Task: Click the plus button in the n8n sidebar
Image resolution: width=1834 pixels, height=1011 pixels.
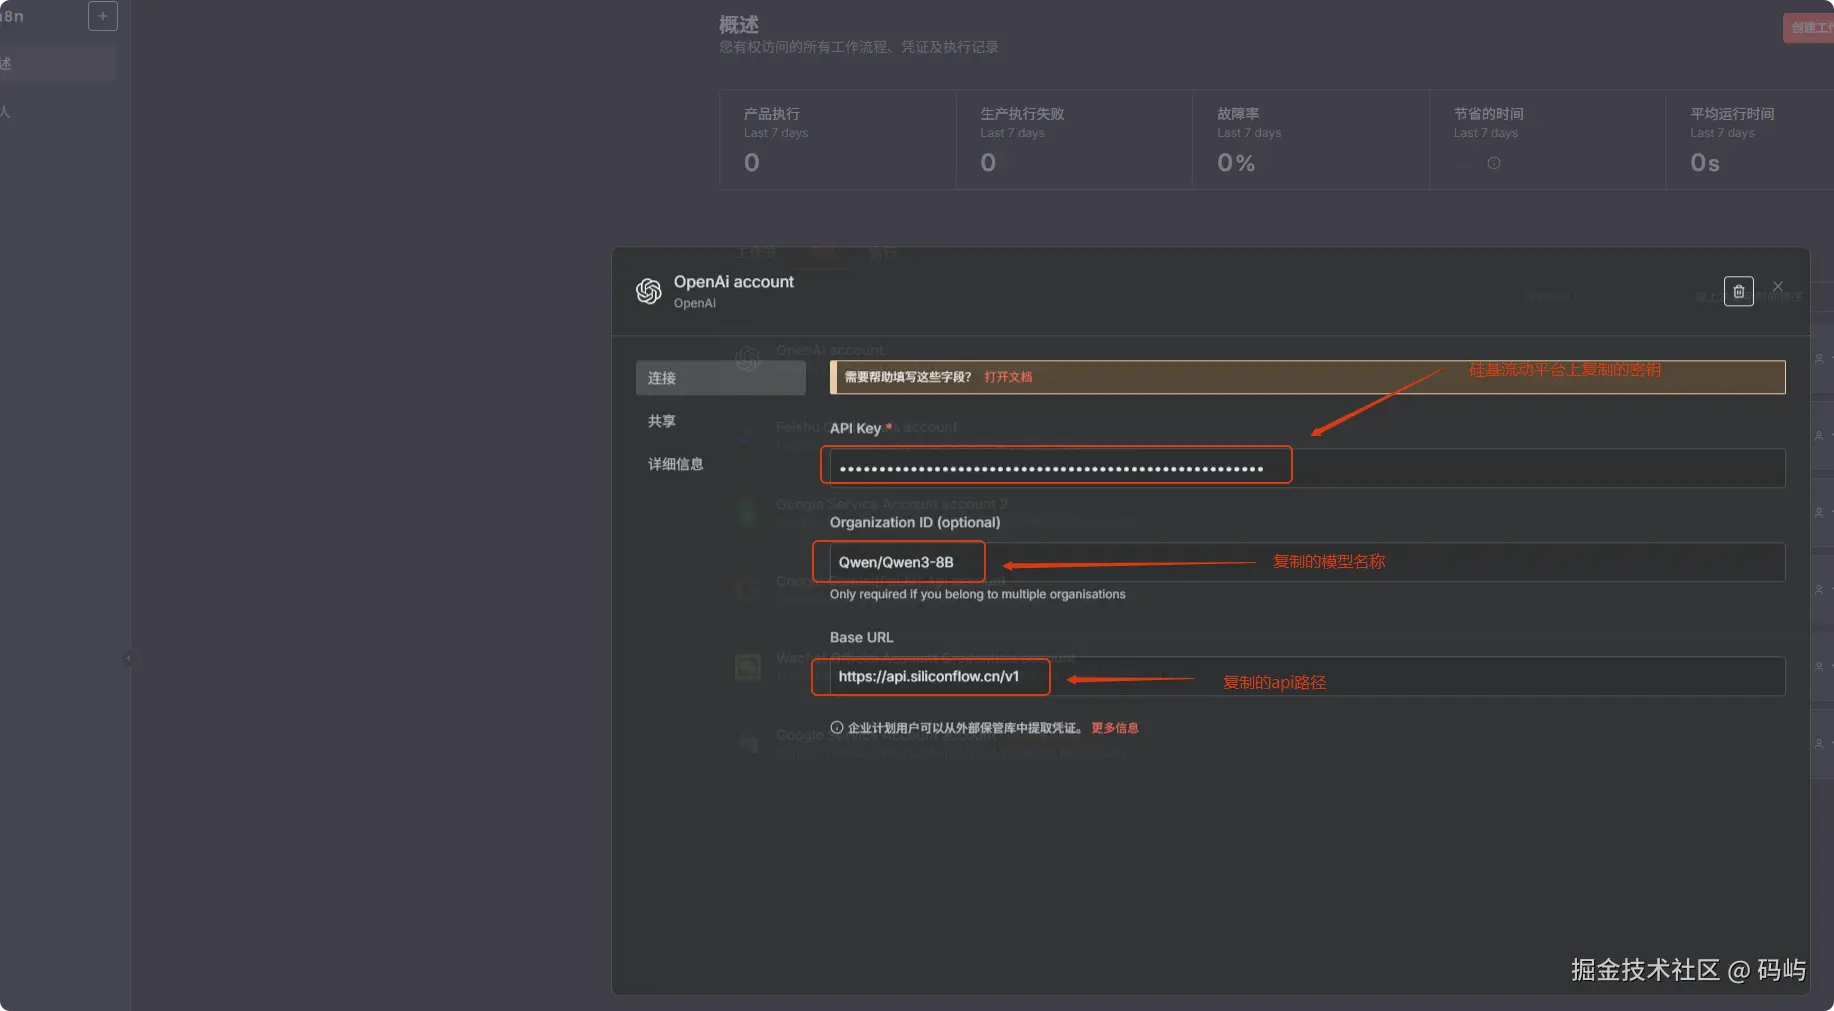Action: [103, 16]
